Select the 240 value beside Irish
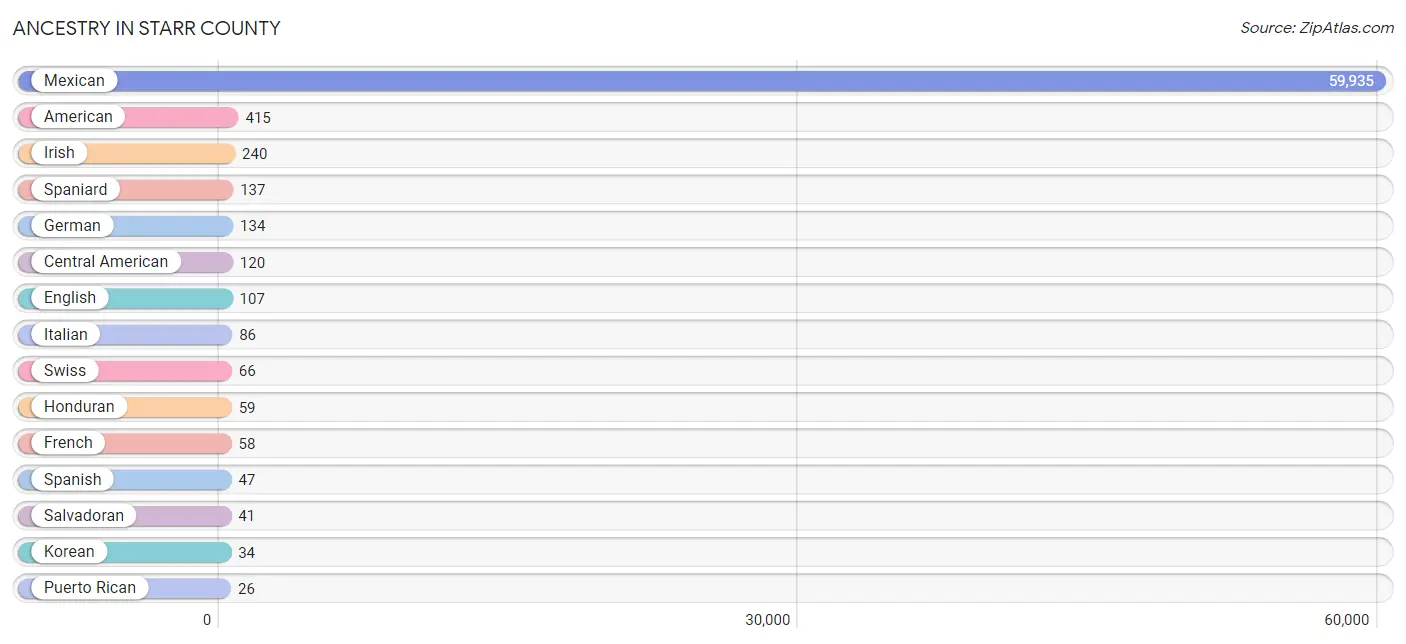The width and height of the screenshot is (1406, 644). coord(255,154)
